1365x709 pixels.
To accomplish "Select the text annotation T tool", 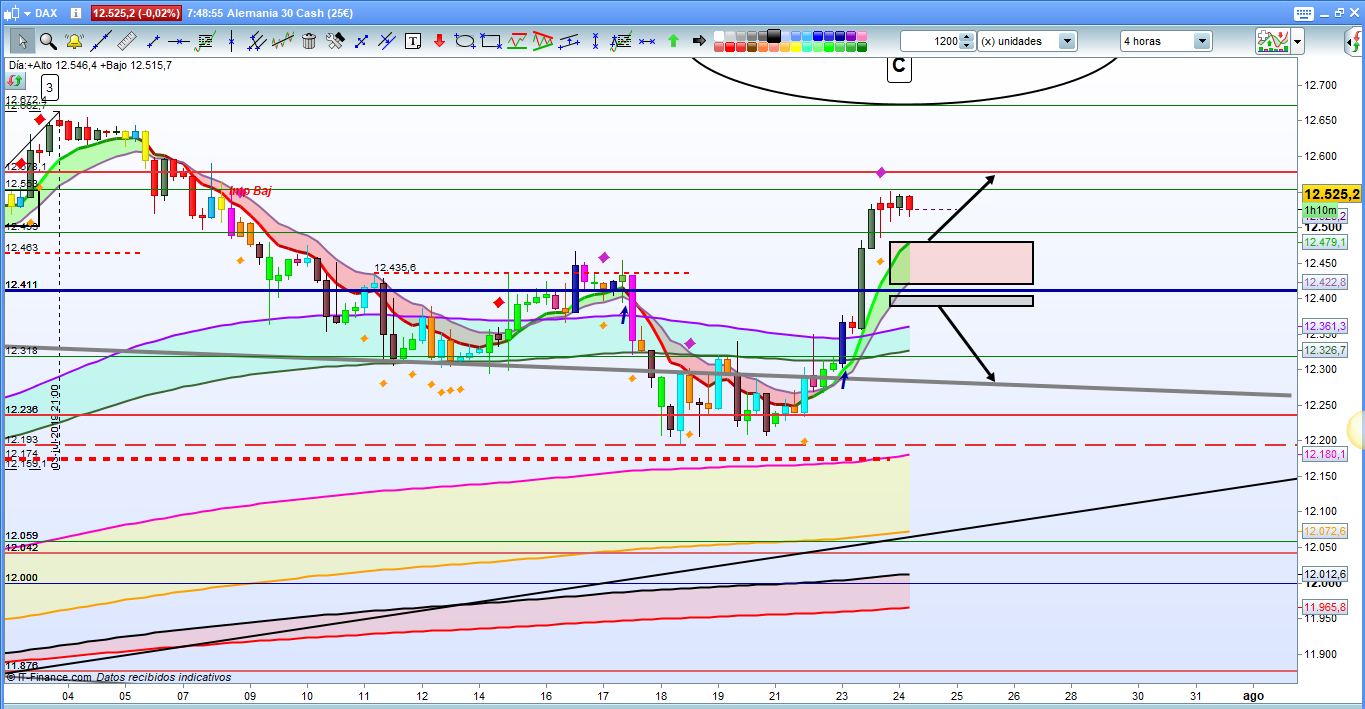I will click(413, 41).
